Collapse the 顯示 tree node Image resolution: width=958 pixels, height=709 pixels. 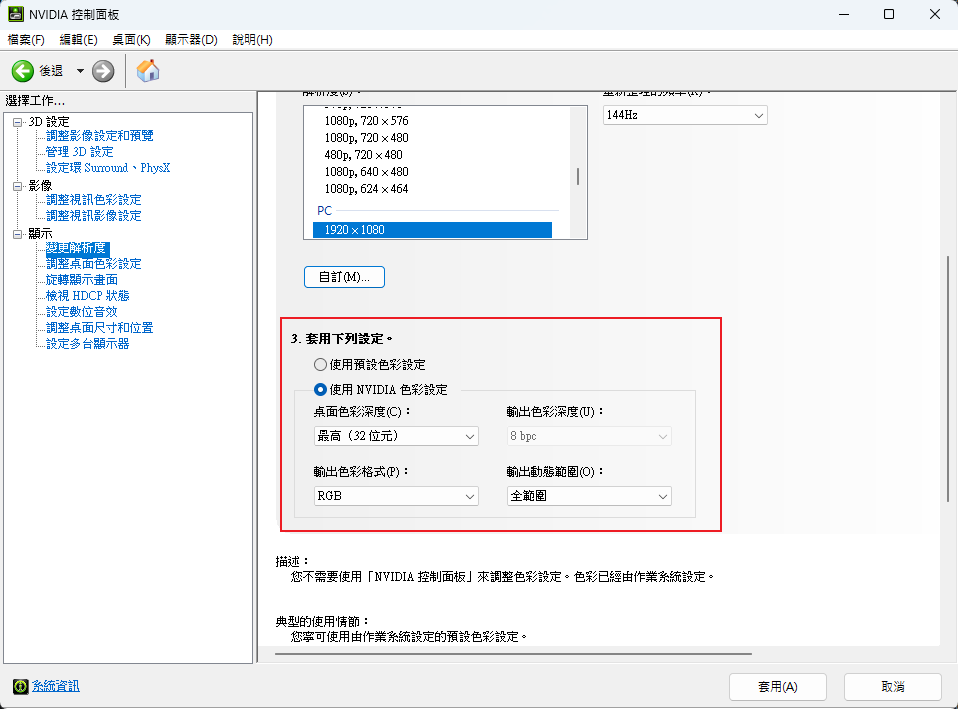pos(18,234)
